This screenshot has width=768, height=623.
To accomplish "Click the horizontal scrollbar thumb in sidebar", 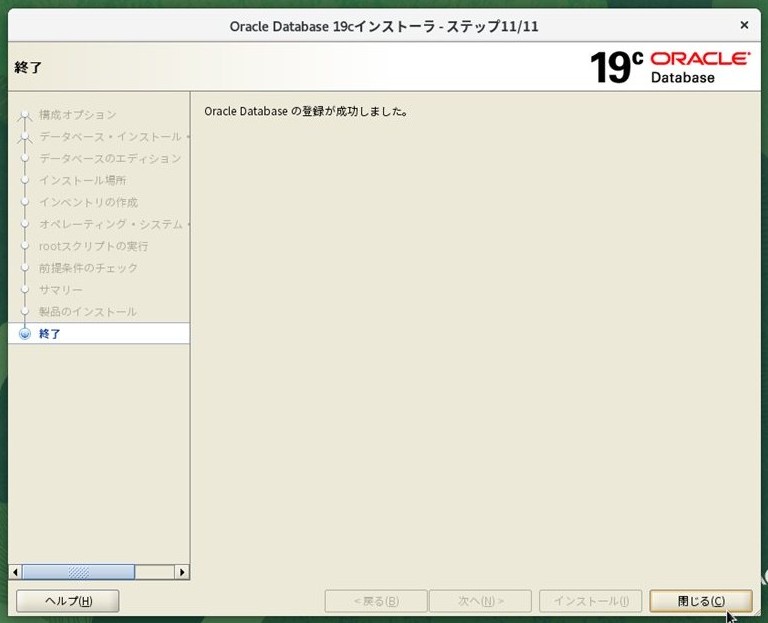I will pyautogui.click(x=78, y=572).
